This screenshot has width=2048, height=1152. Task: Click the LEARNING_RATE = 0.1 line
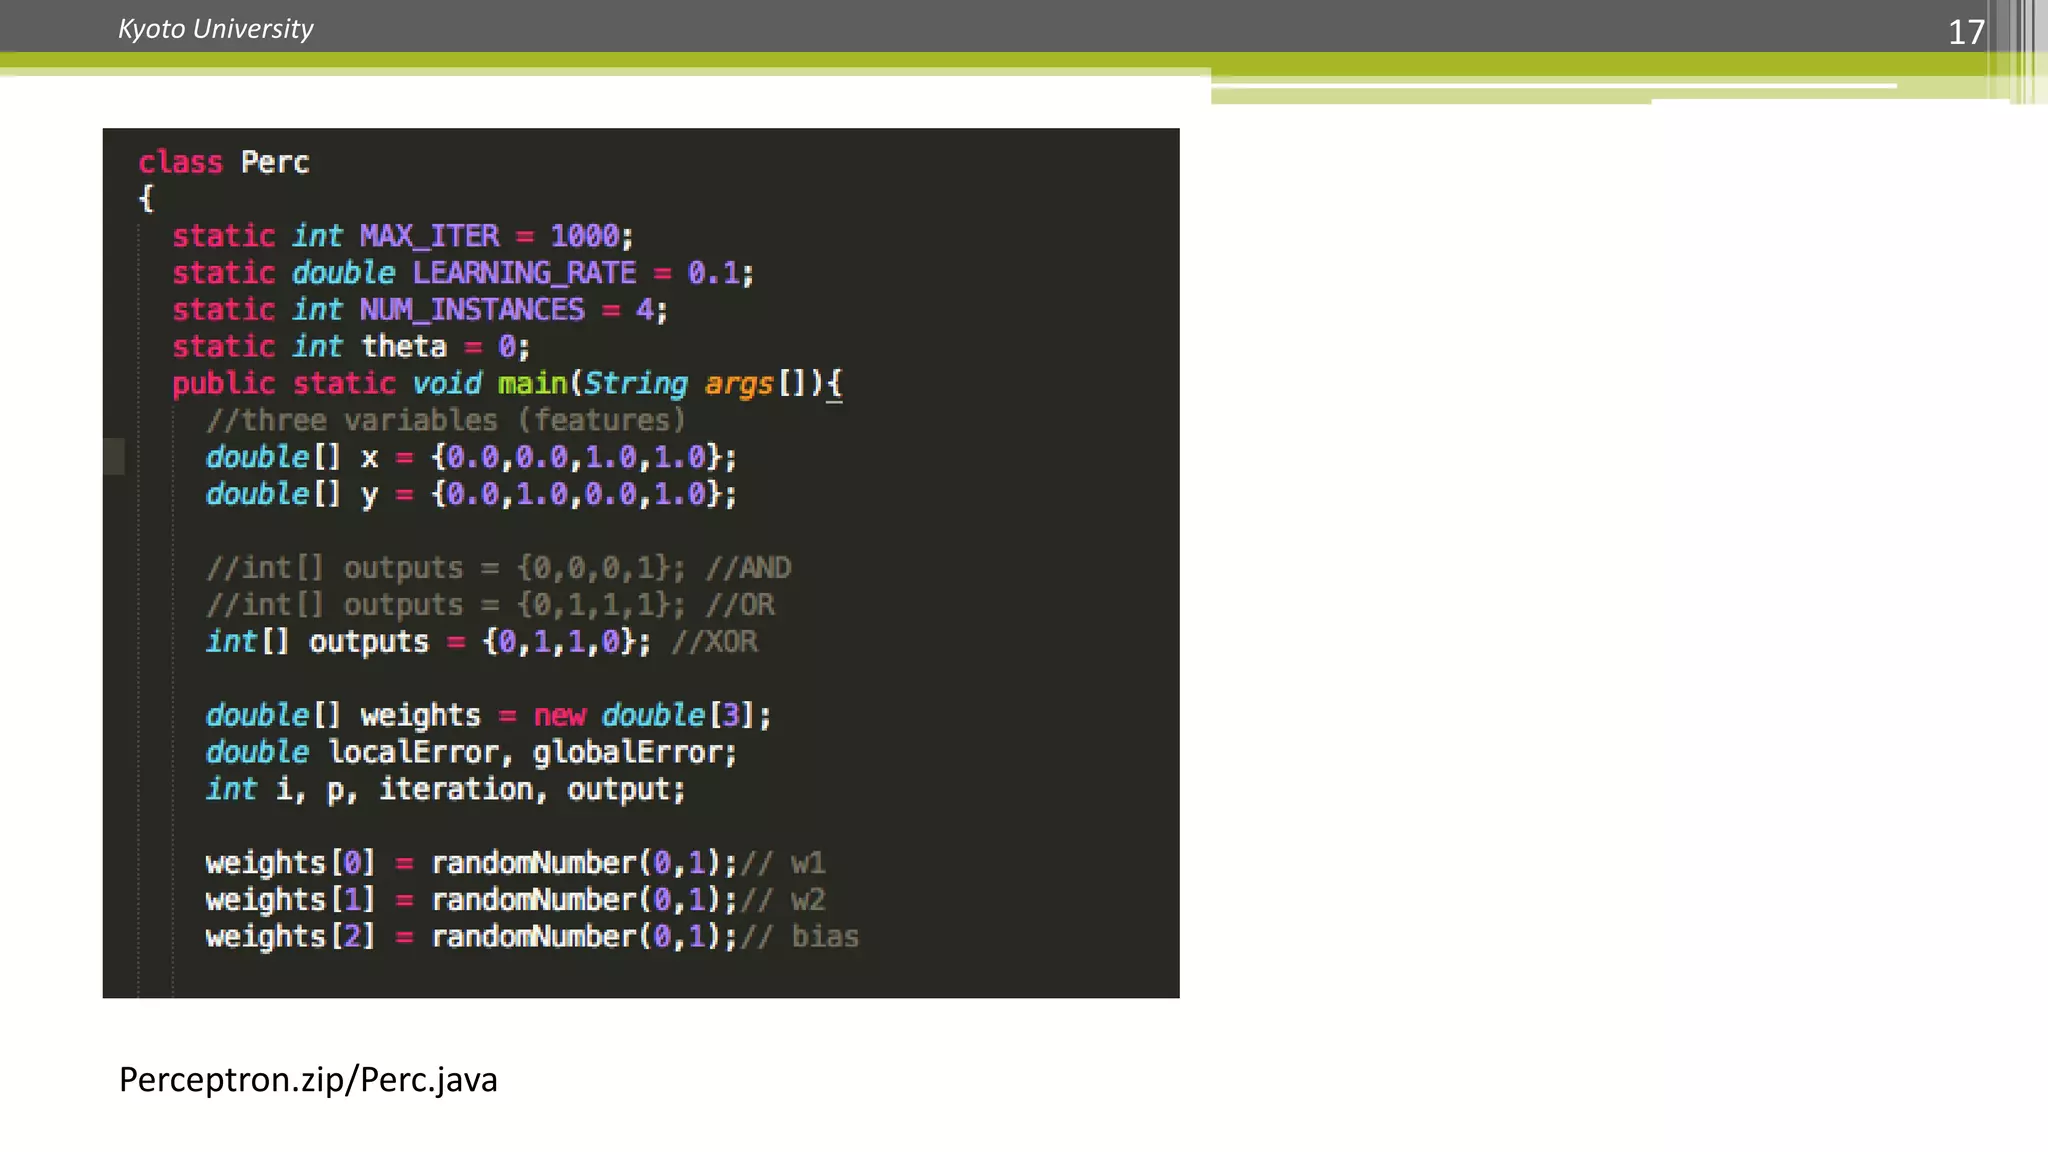pyautogui.click(x=463, y=273)
